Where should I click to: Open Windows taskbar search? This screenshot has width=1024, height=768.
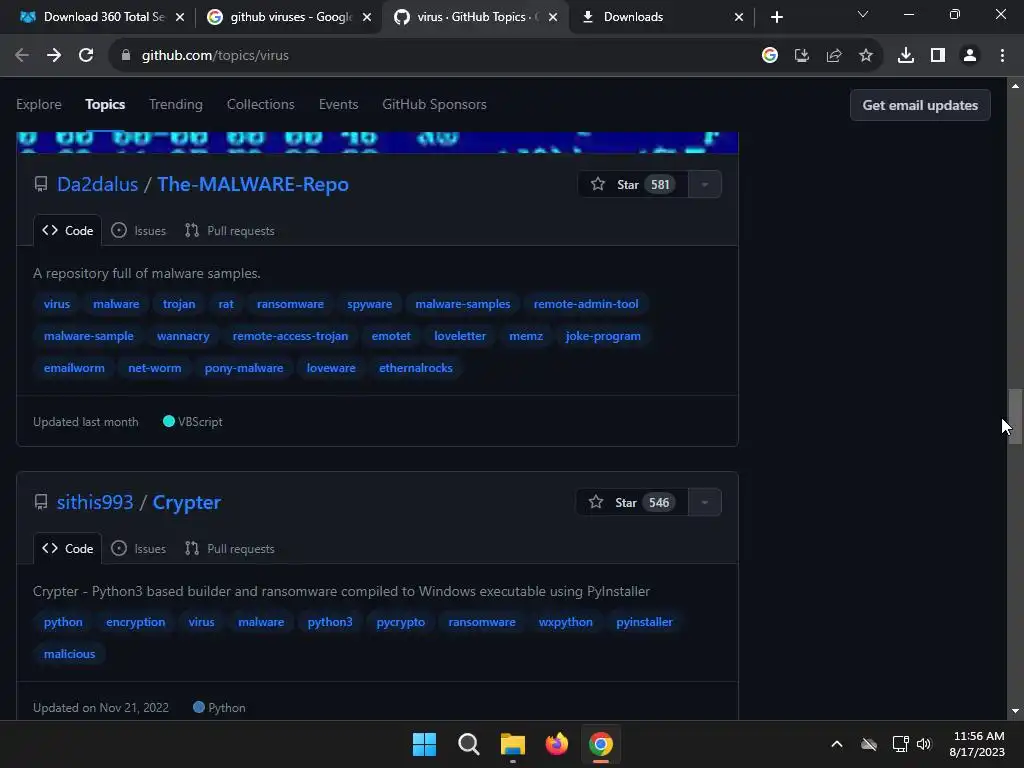click(468, 744)
